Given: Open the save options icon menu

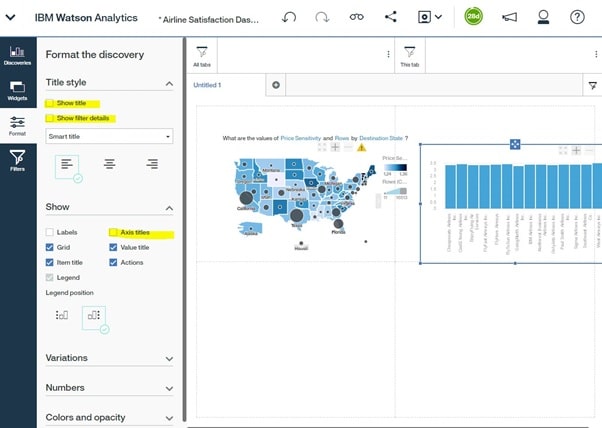Looking at the screenshot, I should 430,17.
